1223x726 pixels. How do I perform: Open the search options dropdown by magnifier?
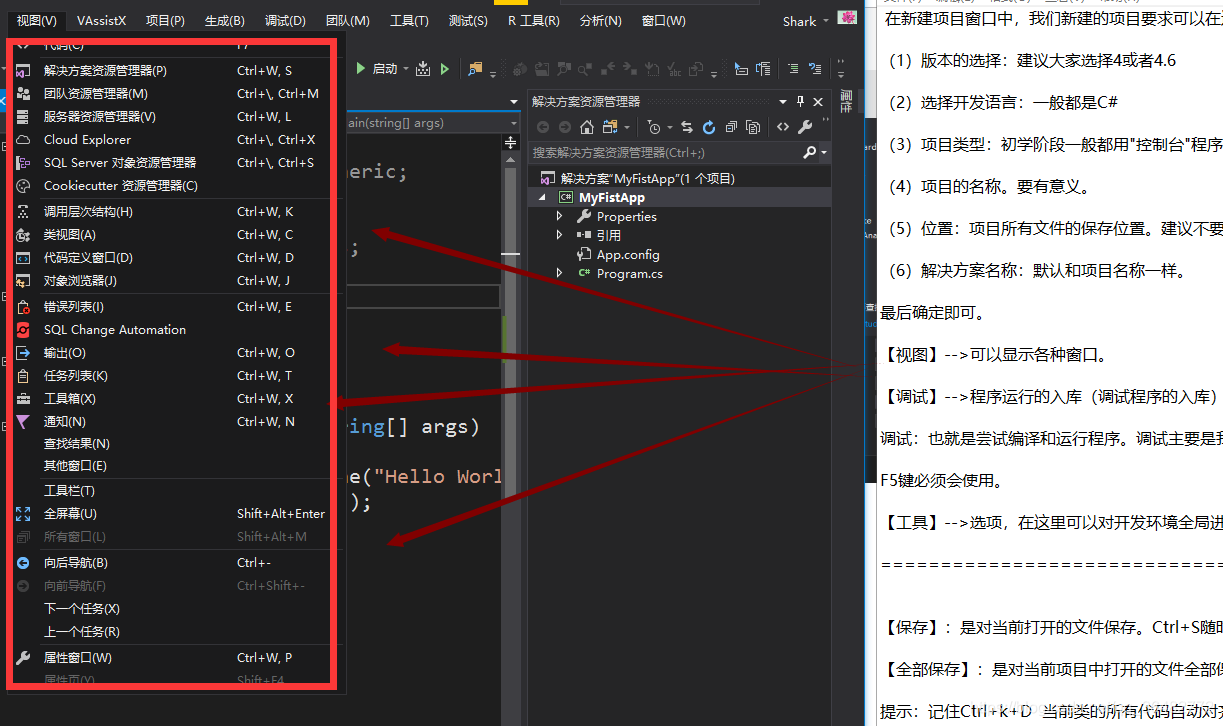pyautogui.click(x=822, y=153)
